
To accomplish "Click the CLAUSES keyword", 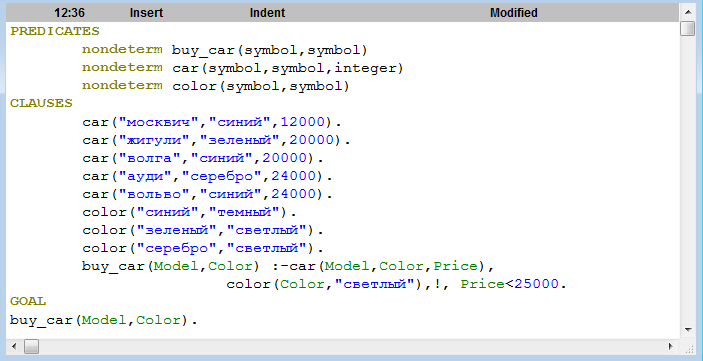I will pyautogui.click(x=41, y=104).
